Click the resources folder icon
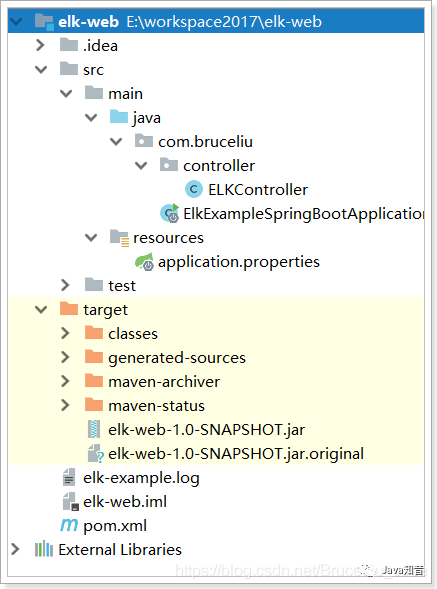This screenshot has height=589, width=437. (x=119, y=238)
